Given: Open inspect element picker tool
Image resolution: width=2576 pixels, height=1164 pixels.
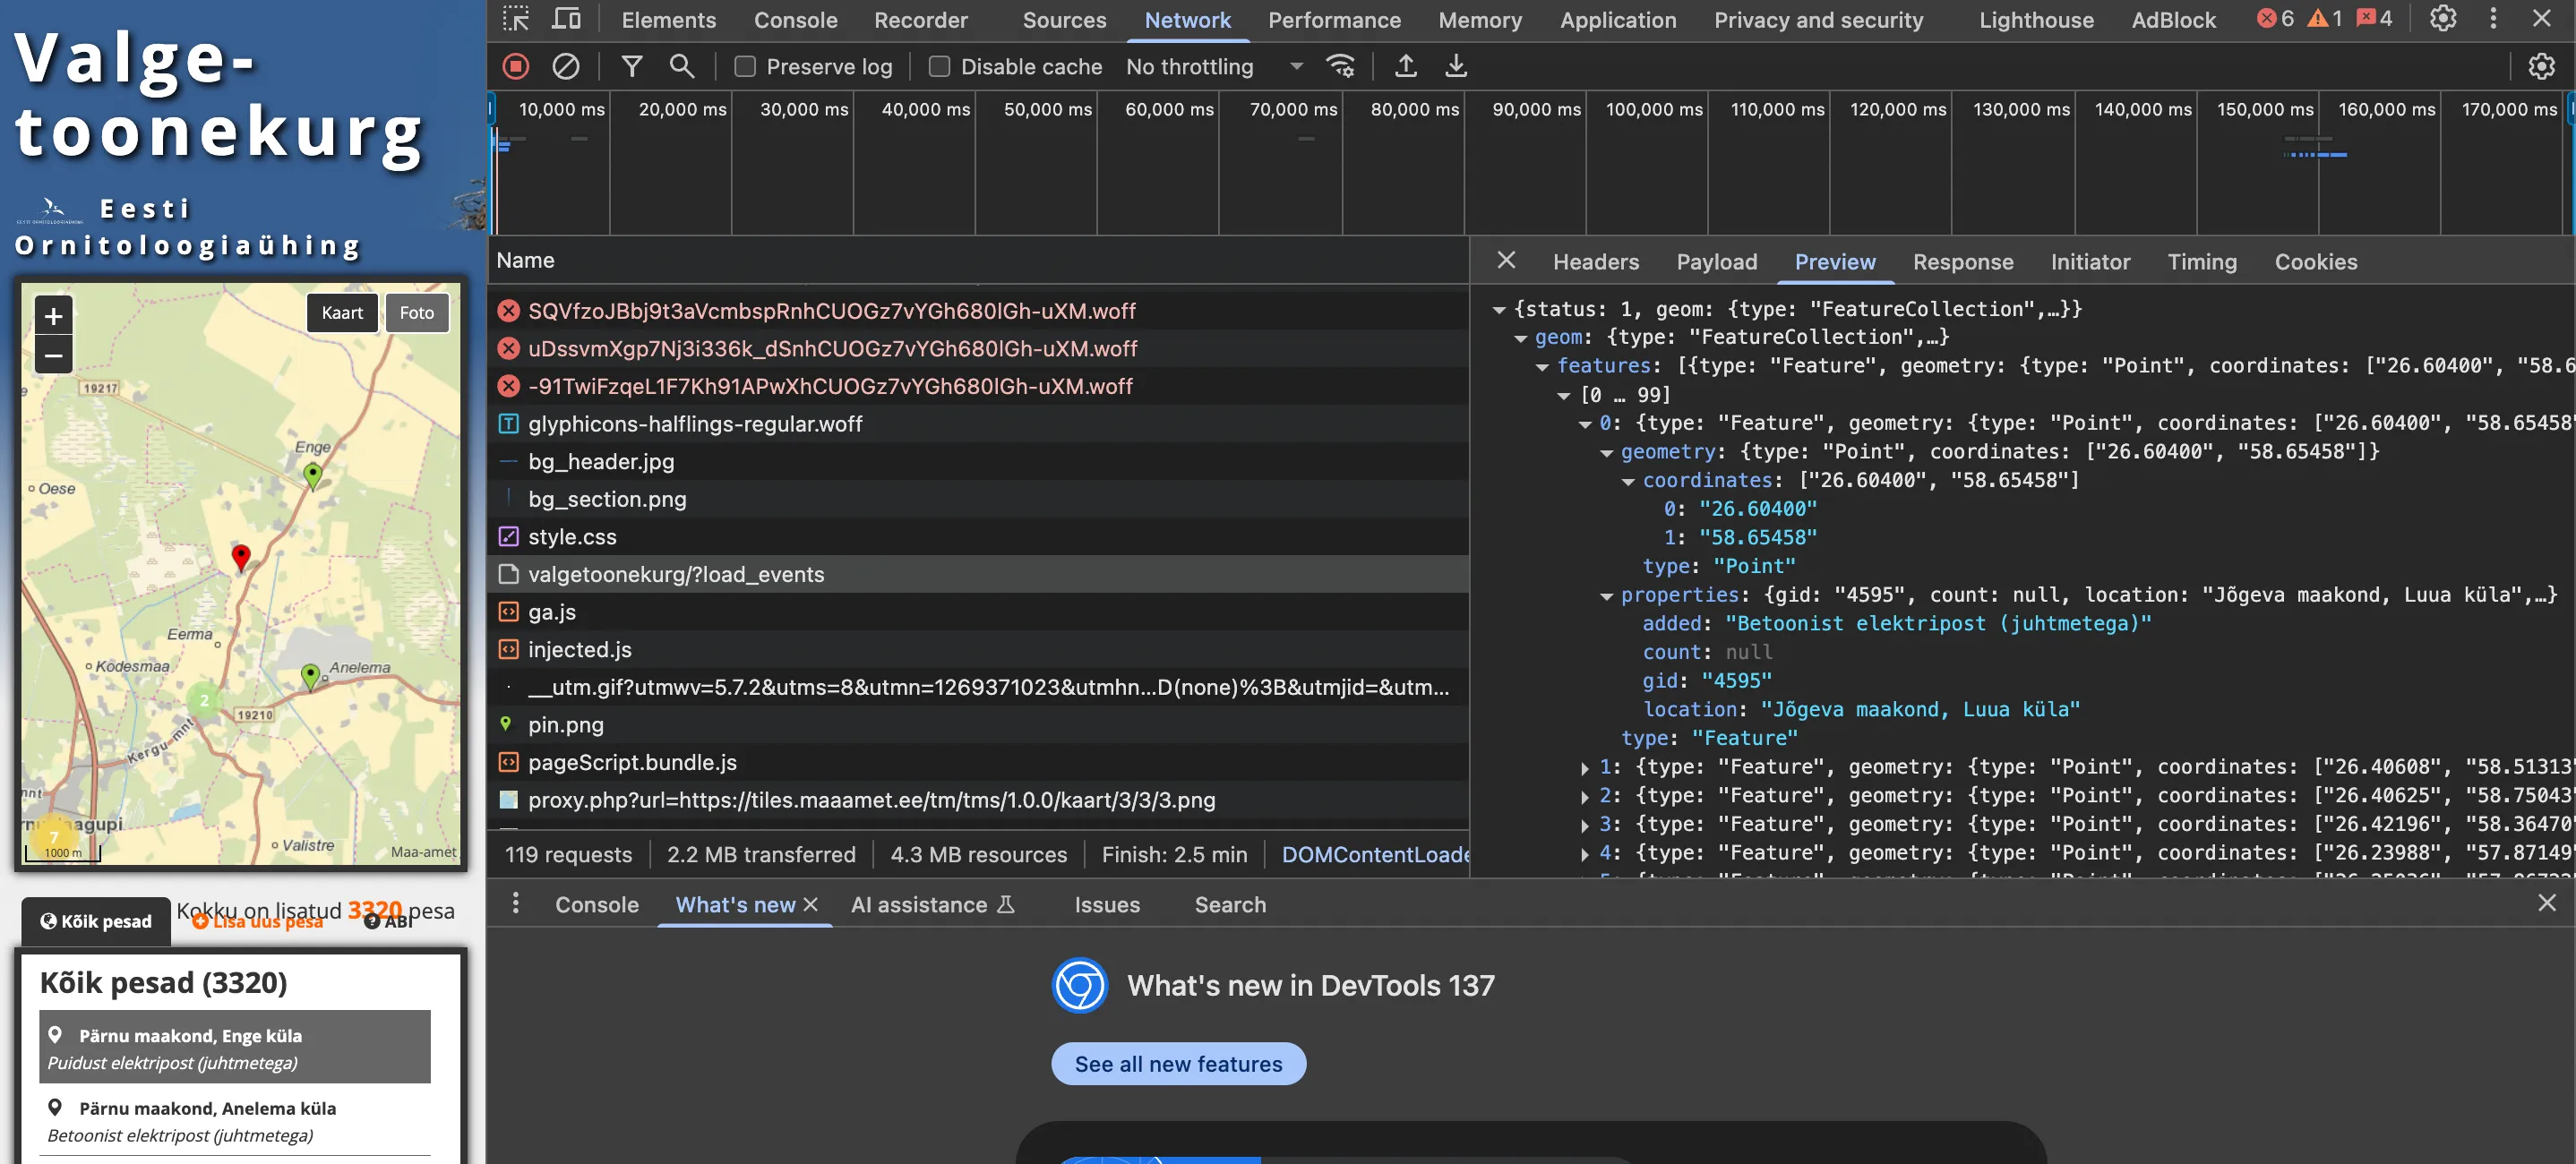Looking at the screenshot, I should point(516,19).
